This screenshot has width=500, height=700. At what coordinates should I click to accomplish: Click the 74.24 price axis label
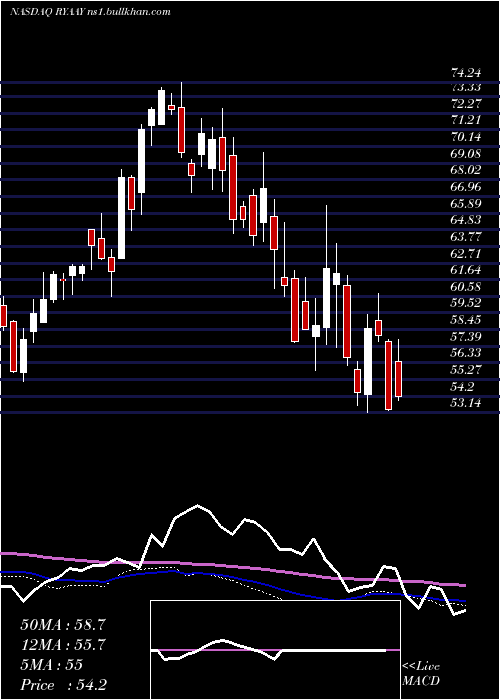point(466,71)
